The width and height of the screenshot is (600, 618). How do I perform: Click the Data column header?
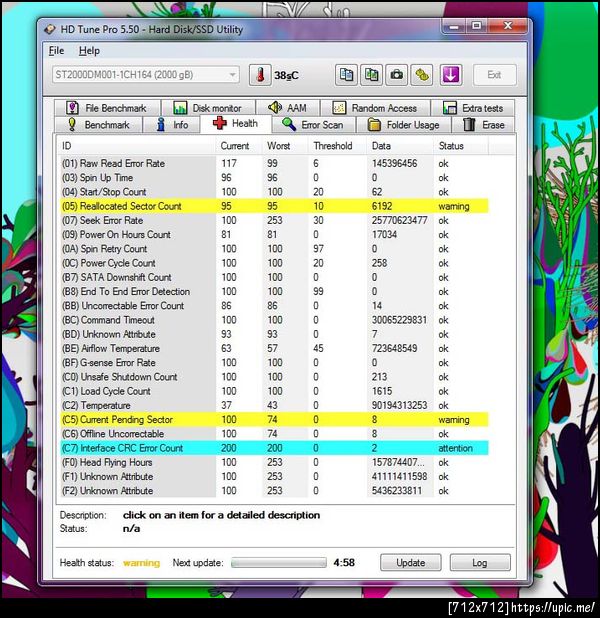401,146
